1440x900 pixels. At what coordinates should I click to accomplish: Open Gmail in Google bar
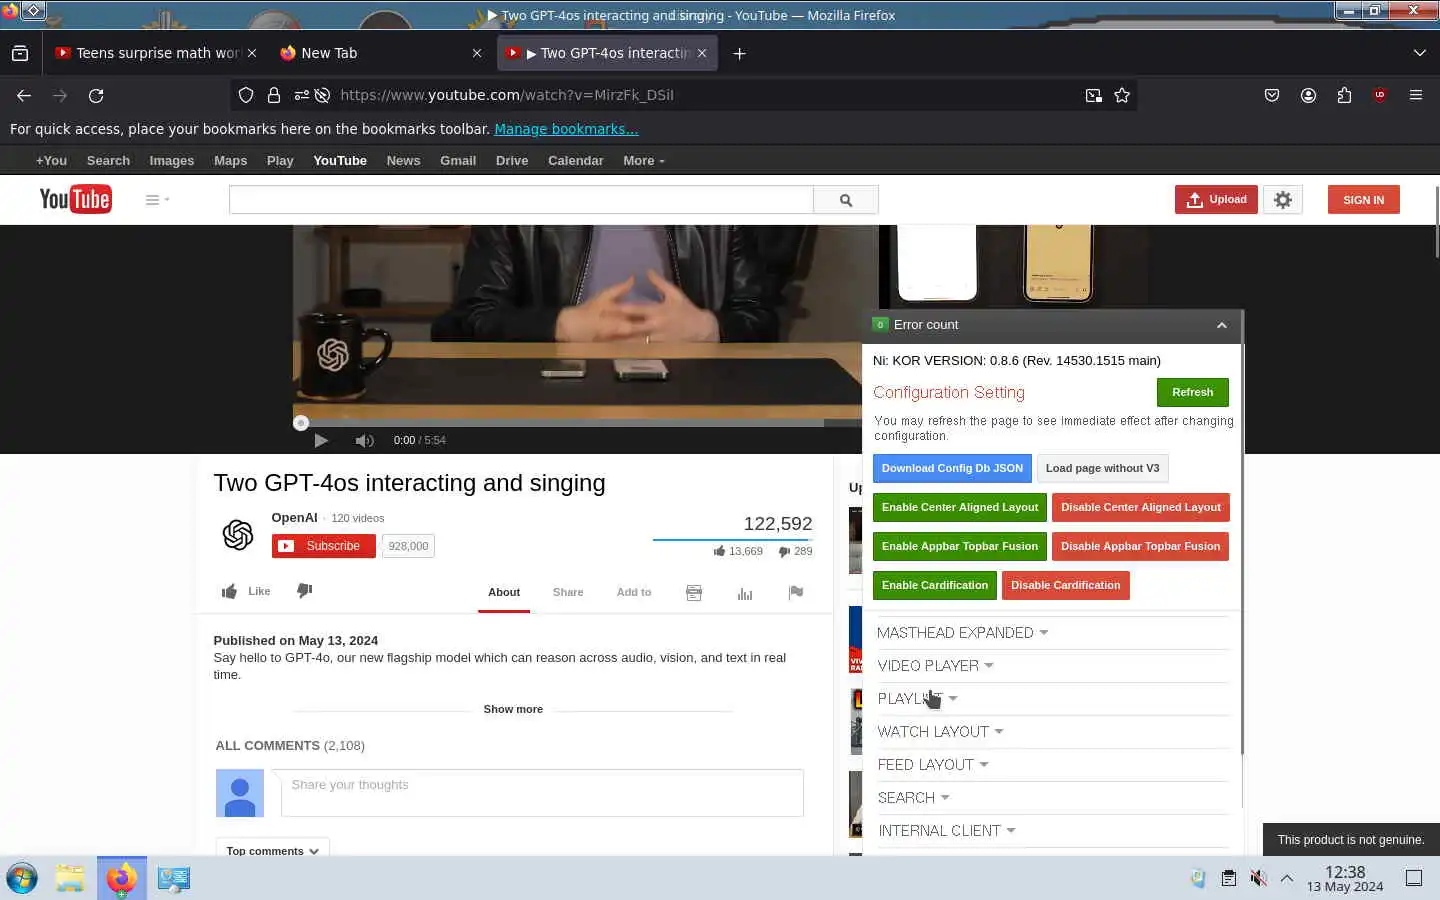458,160
